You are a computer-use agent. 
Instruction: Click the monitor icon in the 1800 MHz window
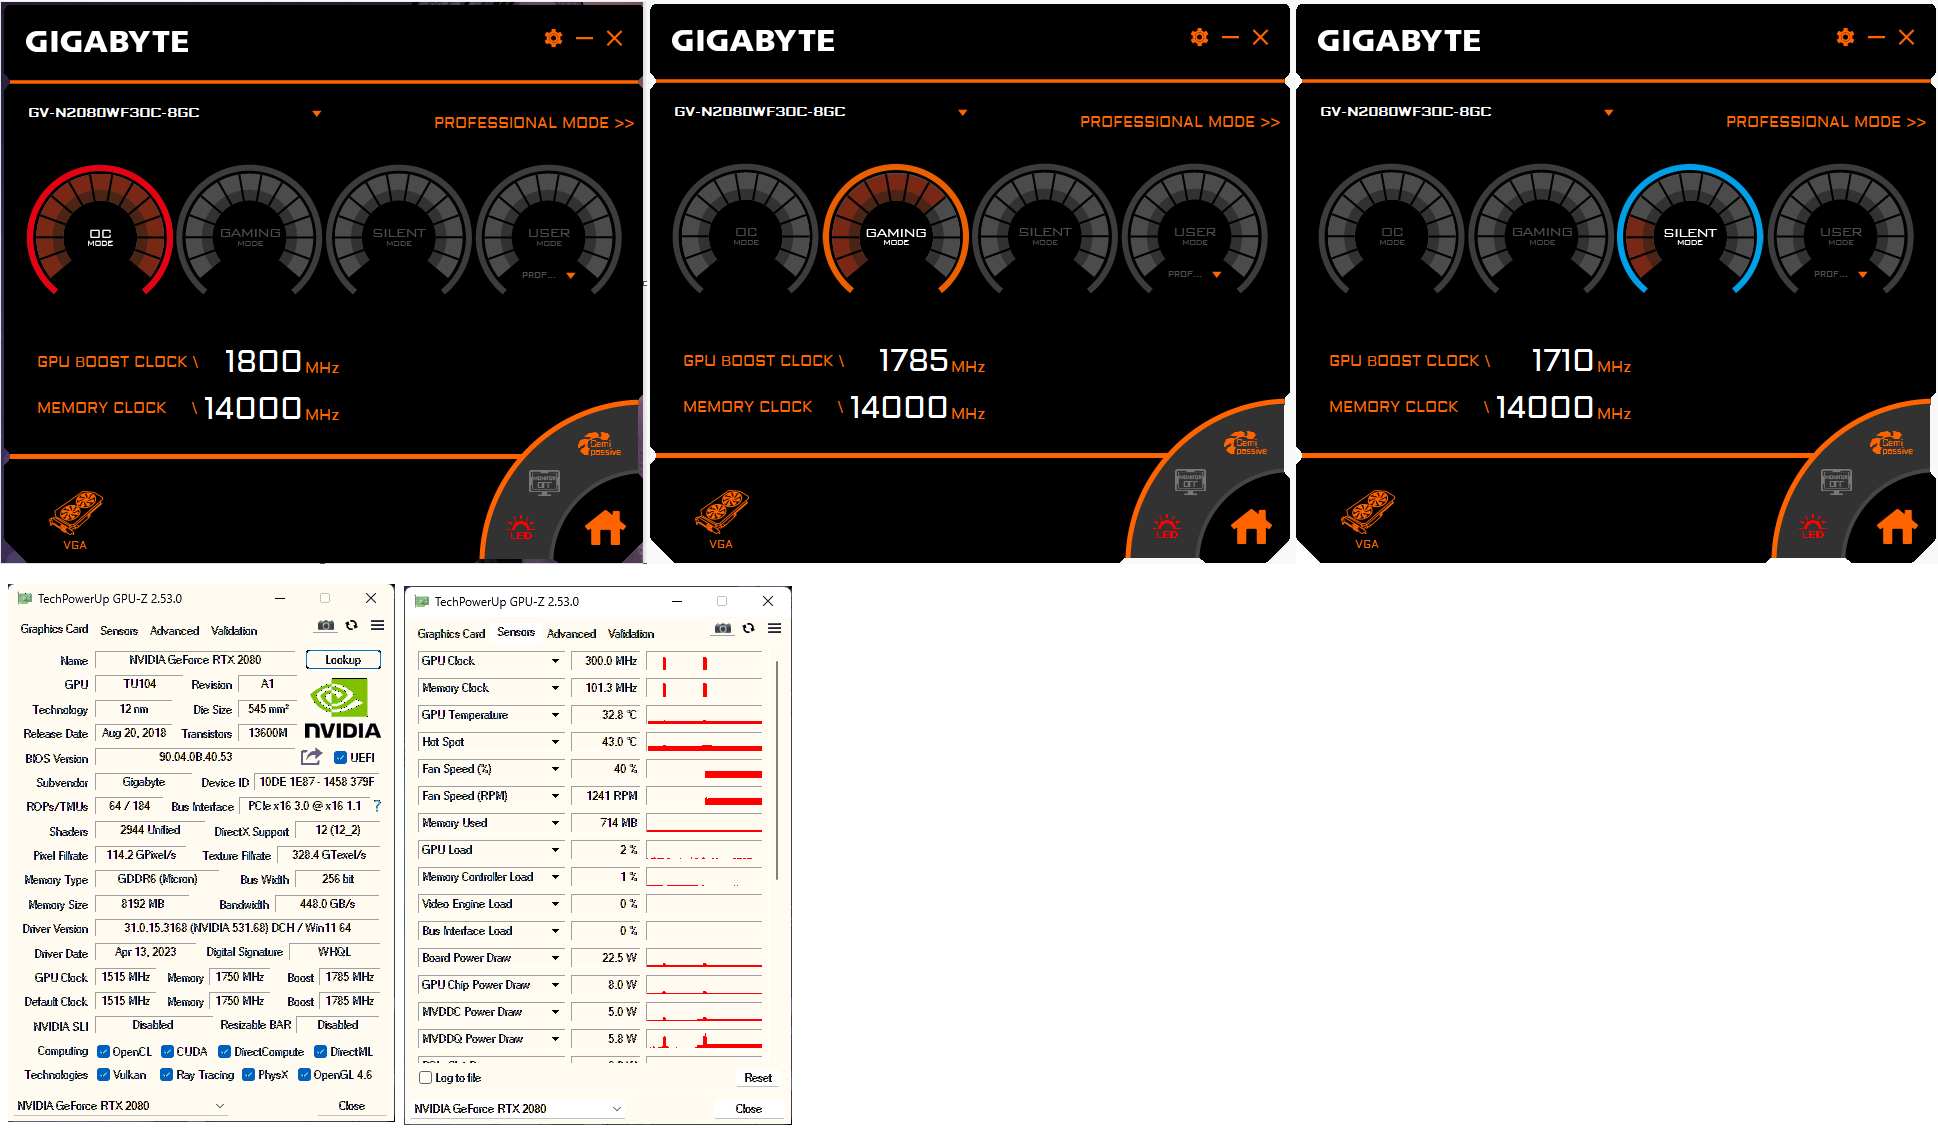click(544, 482)
